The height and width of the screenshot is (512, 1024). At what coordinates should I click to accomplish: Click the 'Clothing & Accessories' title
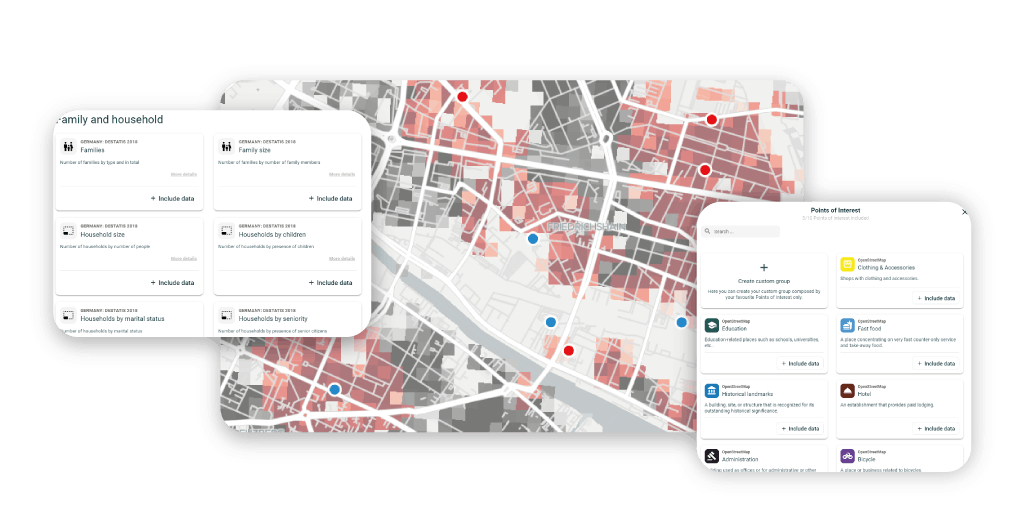point(886,267)
